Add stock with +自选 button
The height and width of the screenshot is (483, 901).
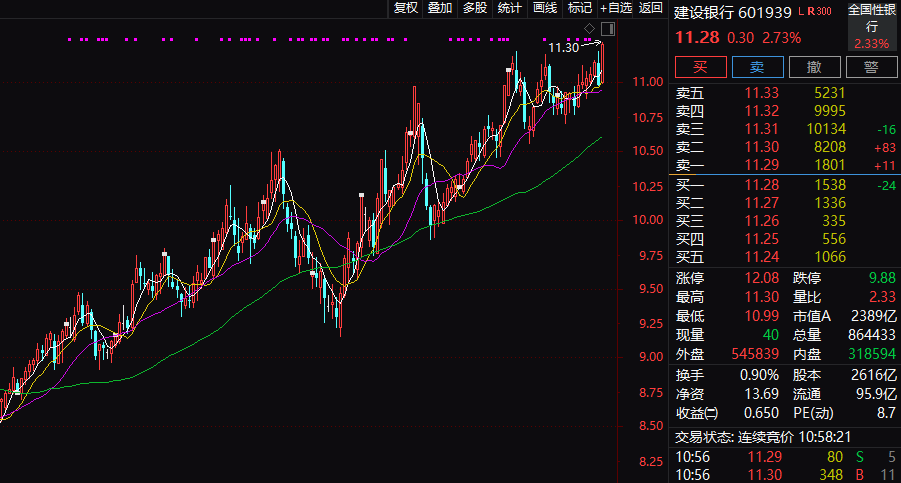pyautogui.click(x=615, y=8)
